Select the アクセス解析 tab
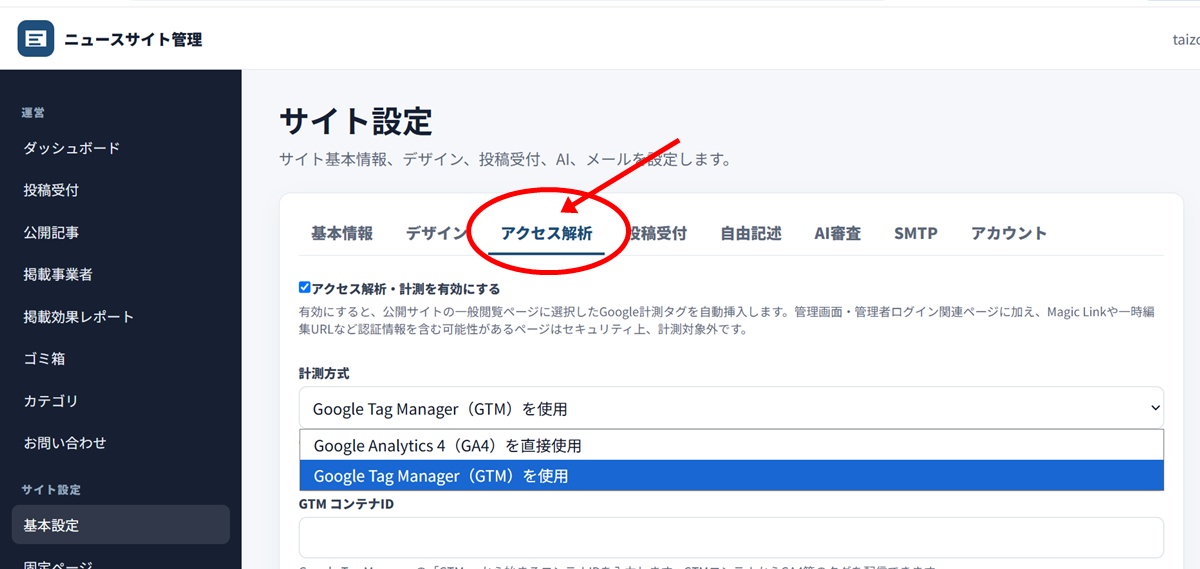This screenshot has width=1200, height=569. click(547, 233)
